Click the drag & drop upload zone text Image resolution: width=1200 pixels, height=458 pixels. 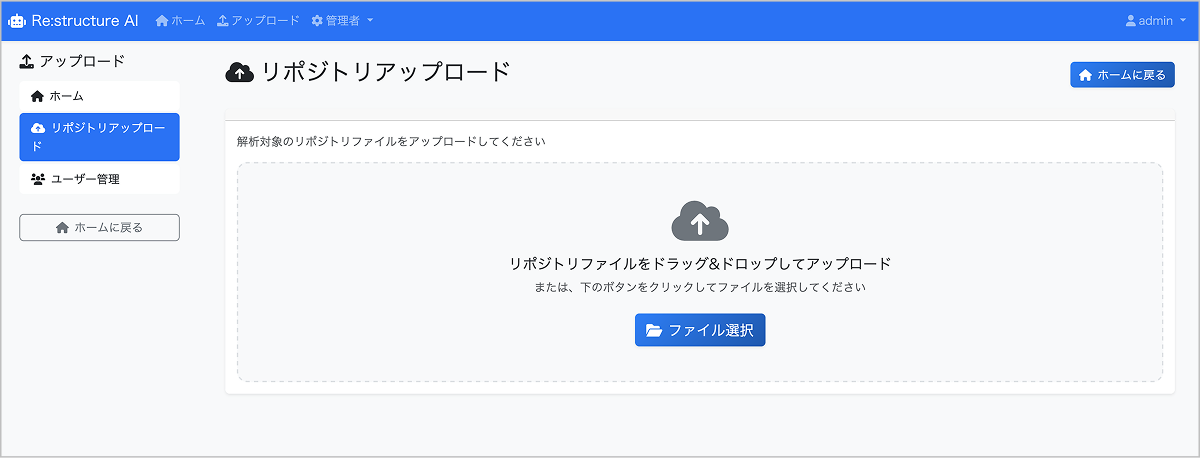tap(700, 264)
